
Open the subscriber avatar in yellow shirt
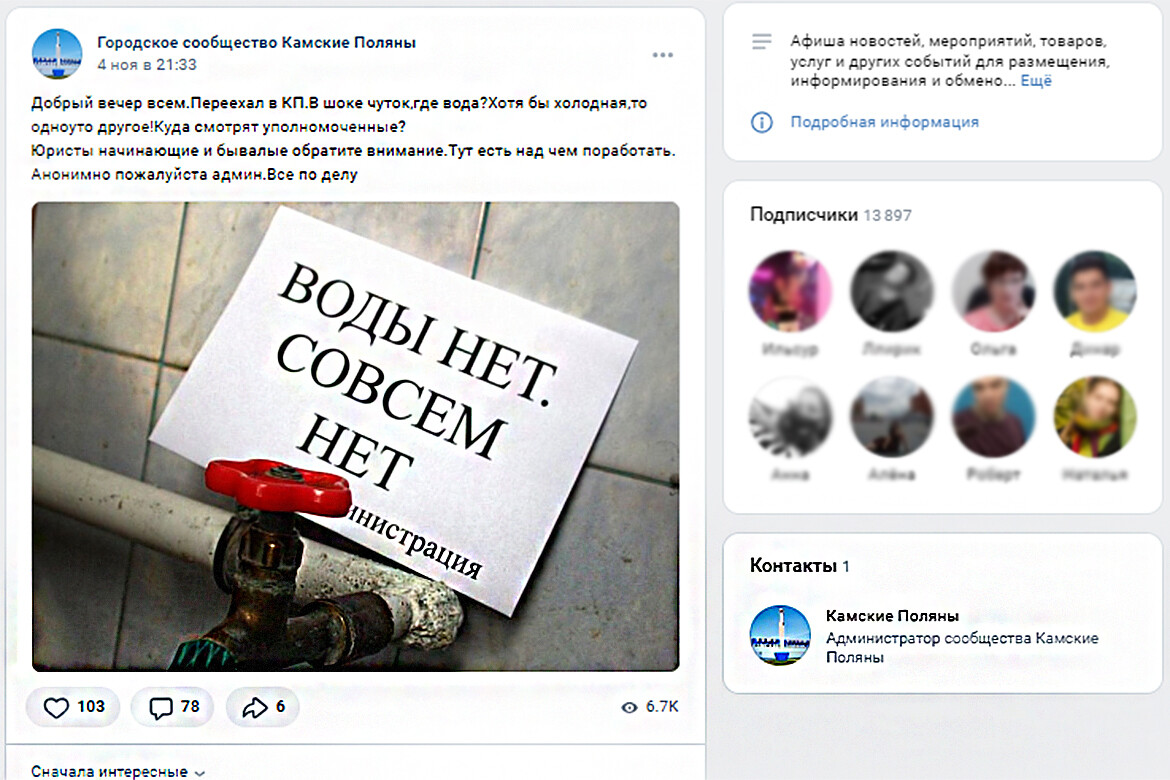[1095, 291]
